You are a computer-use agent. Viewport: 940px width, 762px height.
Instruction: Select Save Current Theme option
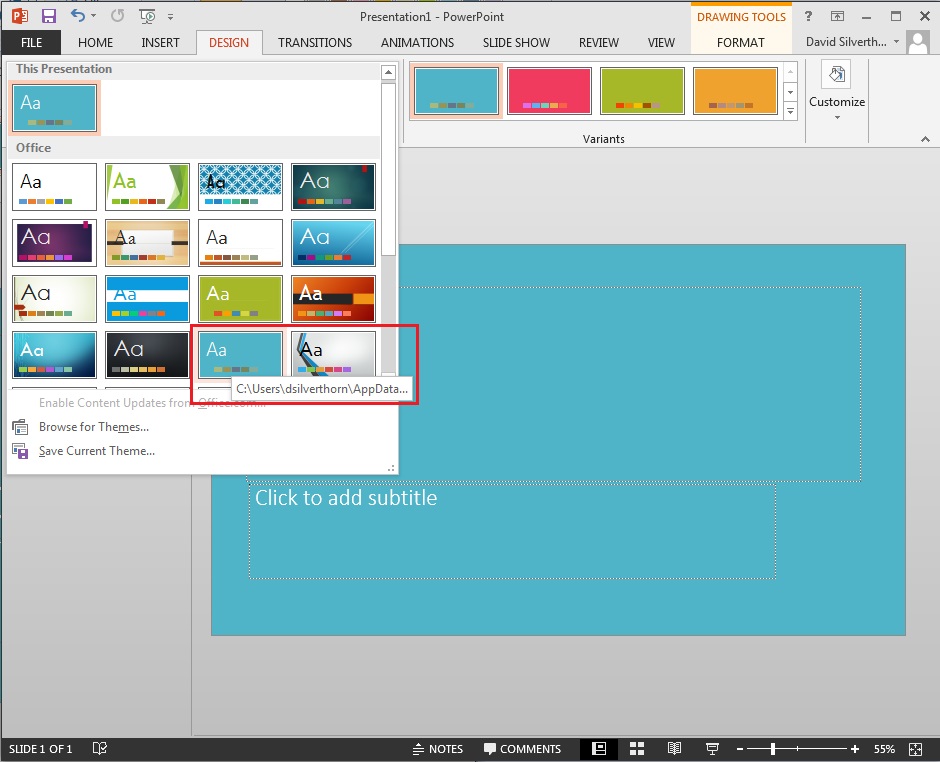tap(95, 451)
